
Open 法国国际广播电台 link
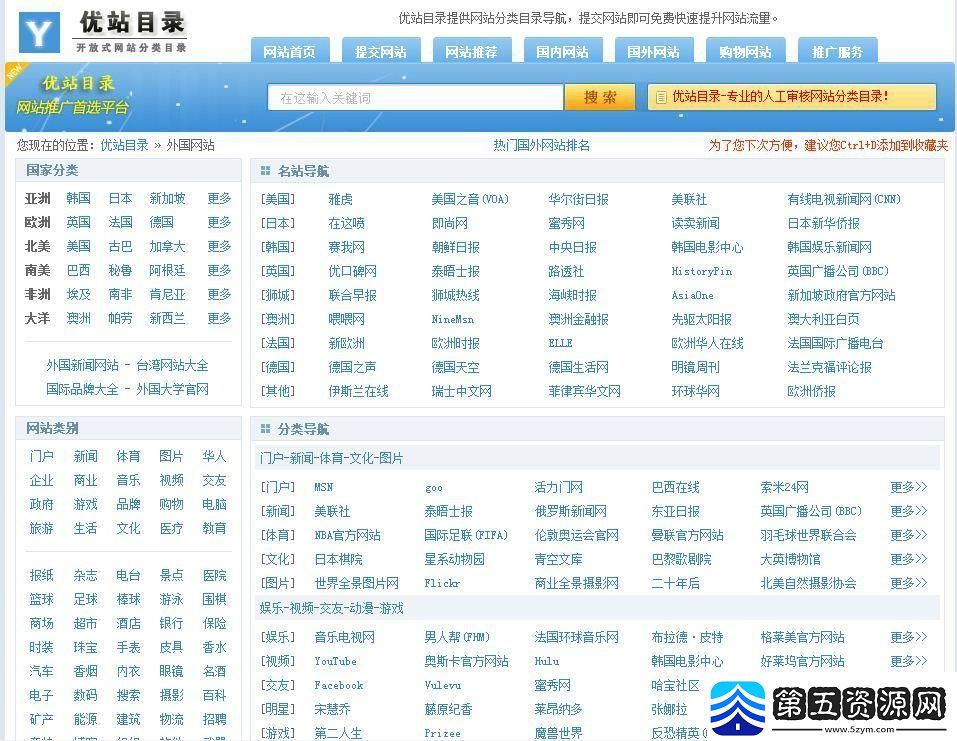click(x=836, y=343)
